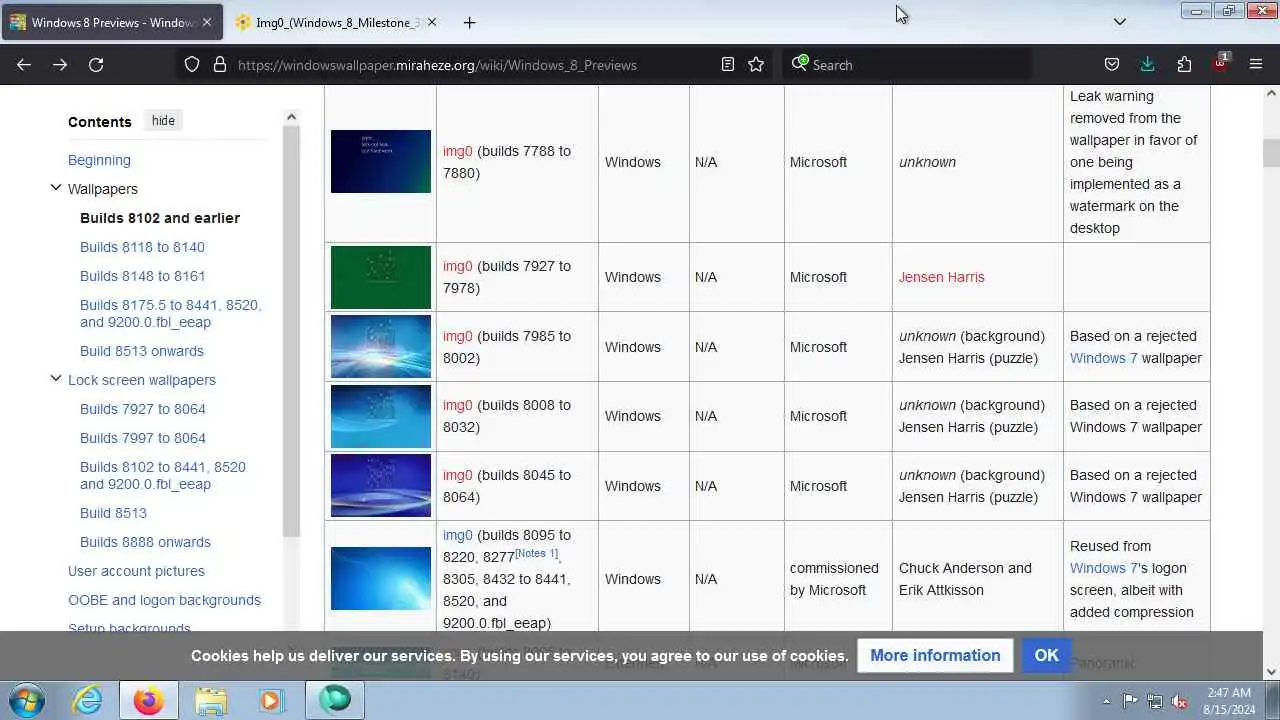The image size is (1280, 720).
Task: Open the extensions puzzle icon
Action: 1184,64
